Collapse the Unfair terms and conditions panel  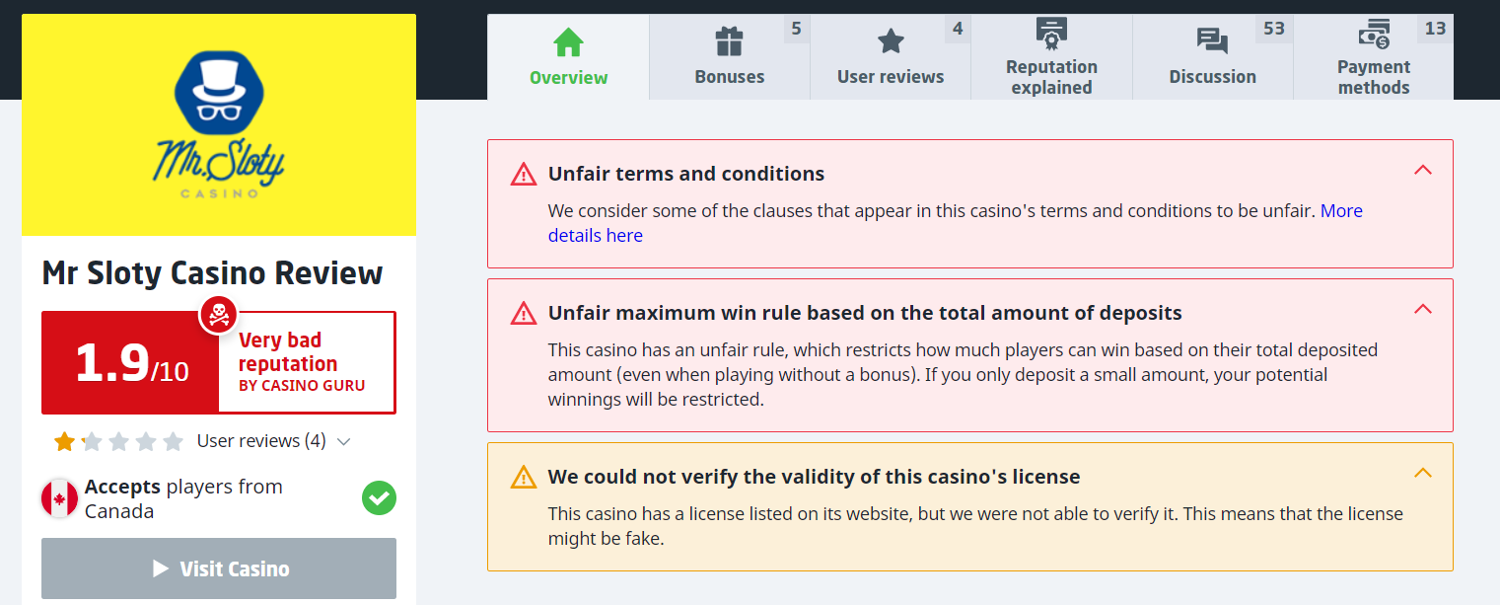pyautogui.click(x=1422, y=170)
